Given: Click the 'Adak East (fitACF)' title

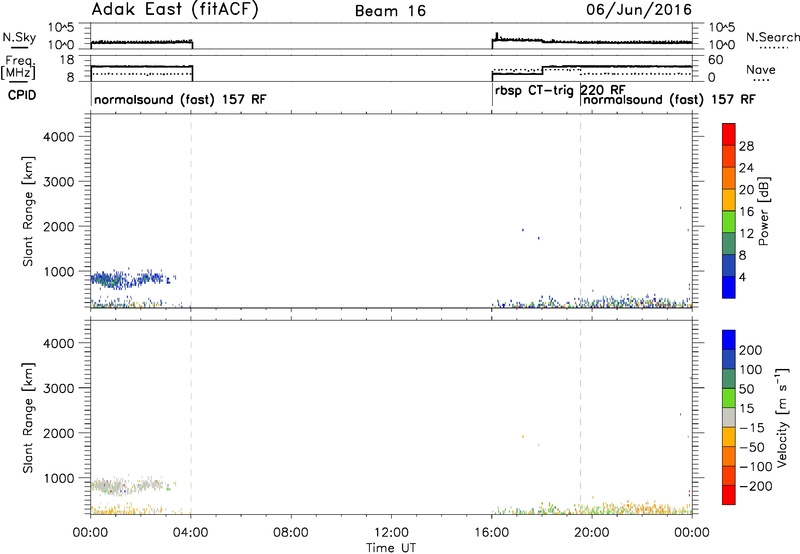Looking at the screenshot, I should pyautogui.click(x=175, y=10).
